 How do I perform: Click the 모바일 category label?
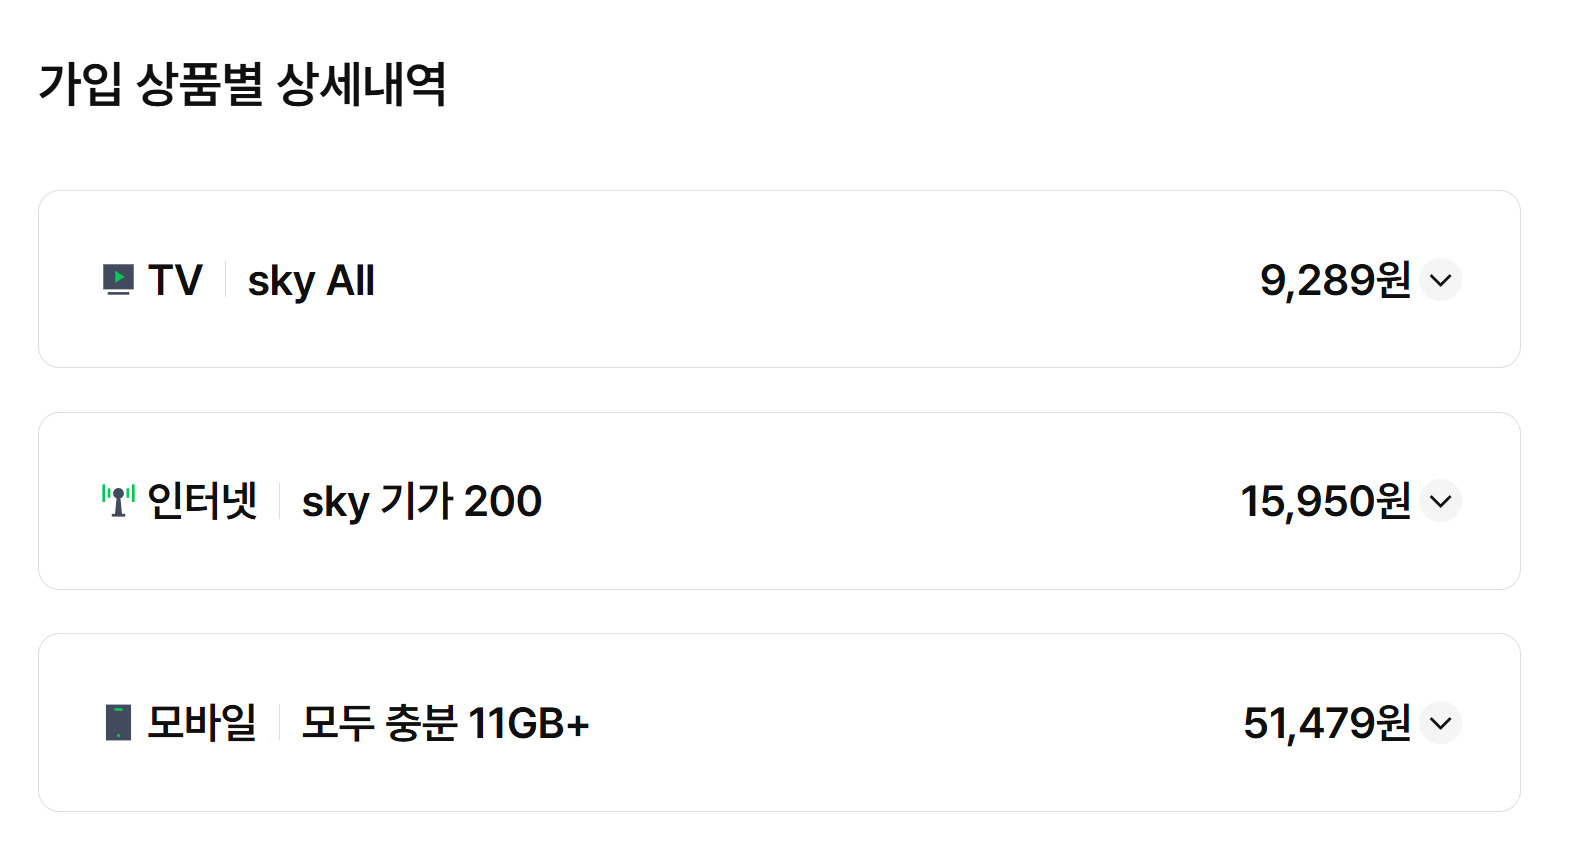pos(202,722)
